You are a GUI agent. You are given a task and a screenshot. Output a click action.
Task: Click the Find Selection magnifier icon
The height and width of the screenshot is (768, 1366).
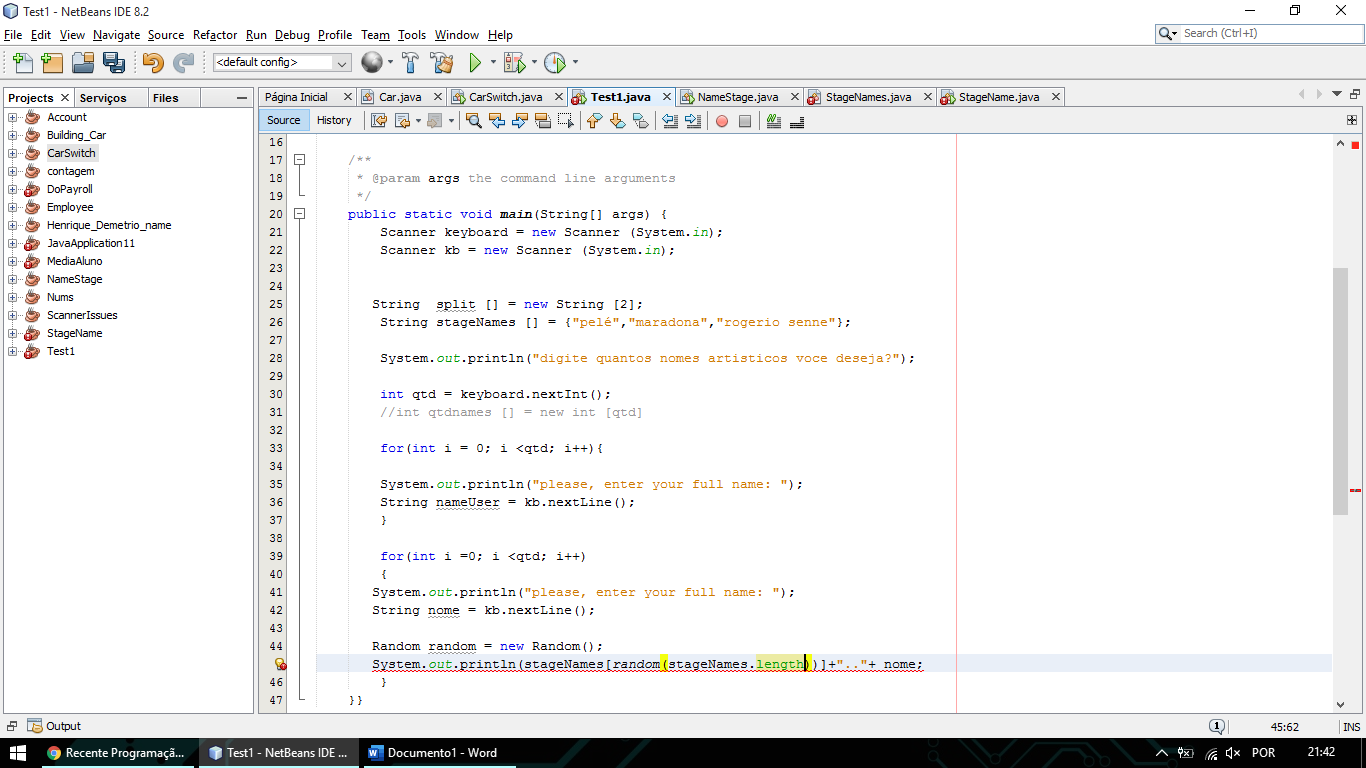474,121
